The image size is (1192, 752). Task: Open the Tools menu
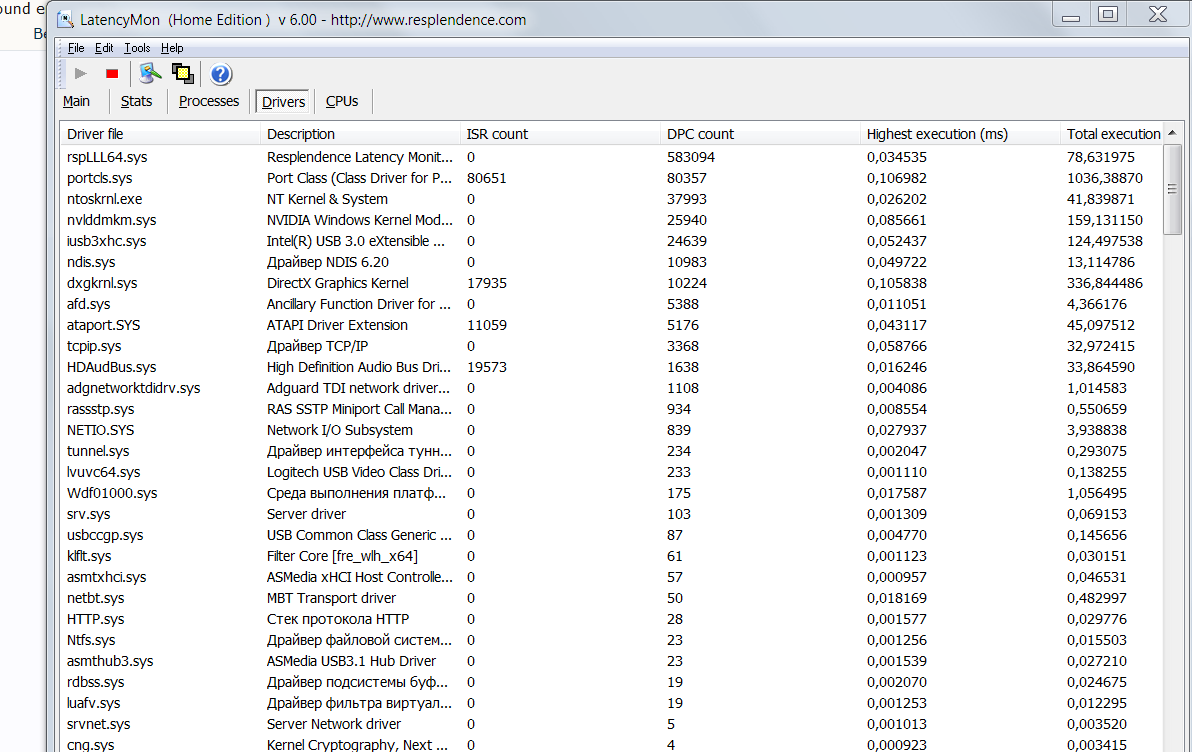pos(138,48)
